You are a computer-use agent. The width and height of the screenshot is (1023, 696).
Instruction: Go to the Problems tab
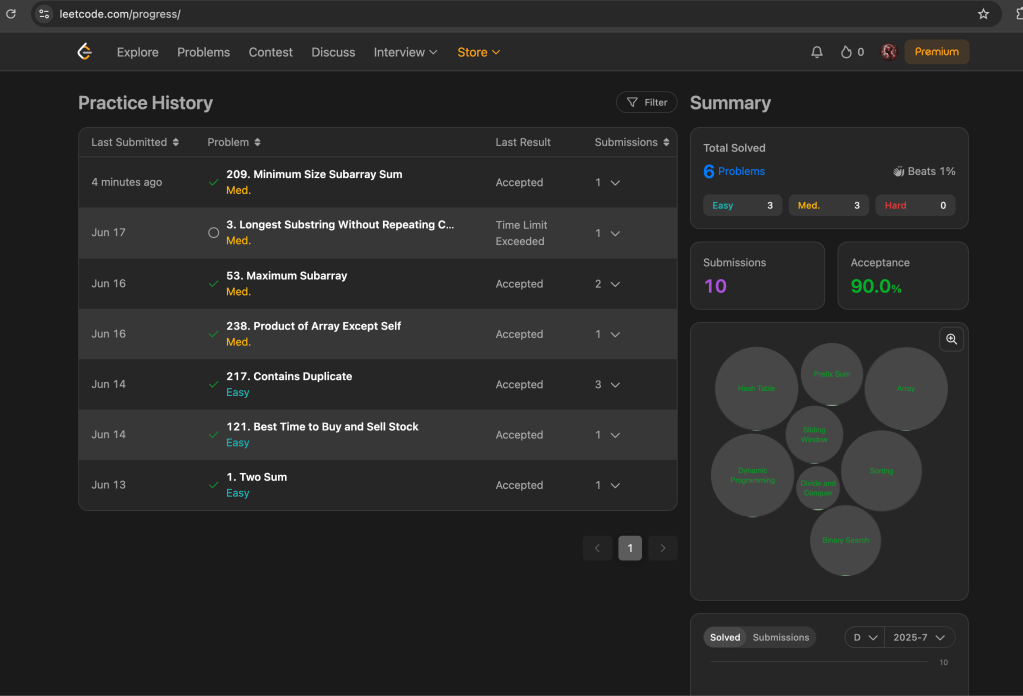[x=203, y=52]
